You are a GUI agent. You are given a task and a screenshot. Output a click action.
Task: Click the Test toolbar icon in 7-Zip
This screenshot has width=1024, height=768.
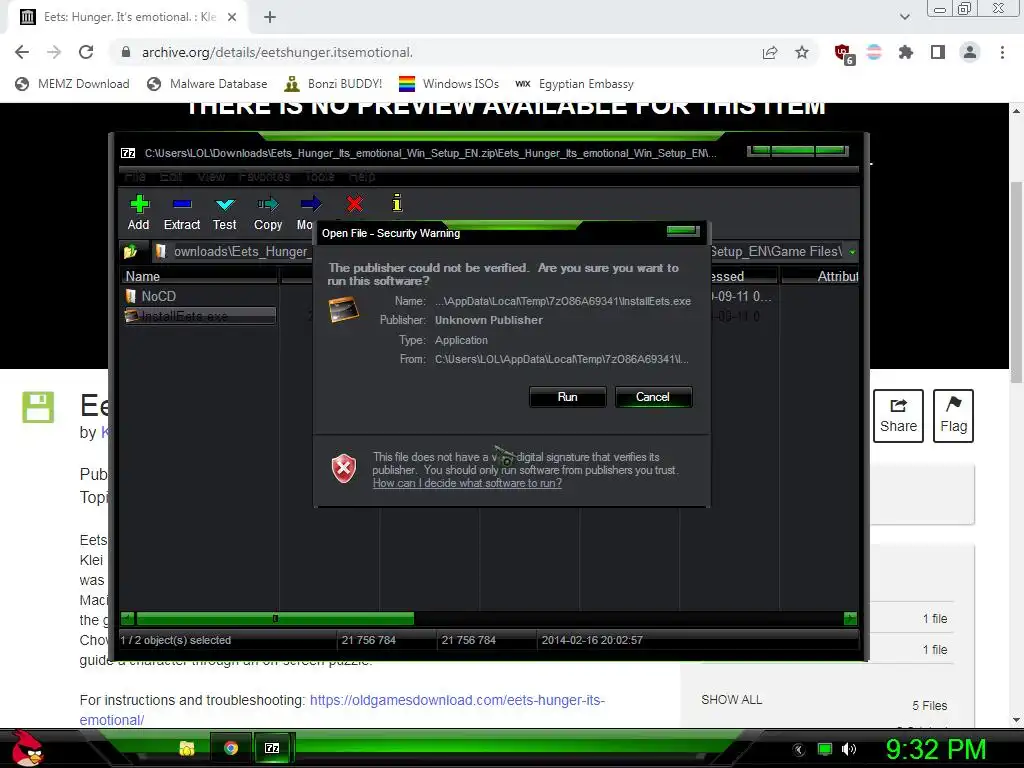pos(225,213)
